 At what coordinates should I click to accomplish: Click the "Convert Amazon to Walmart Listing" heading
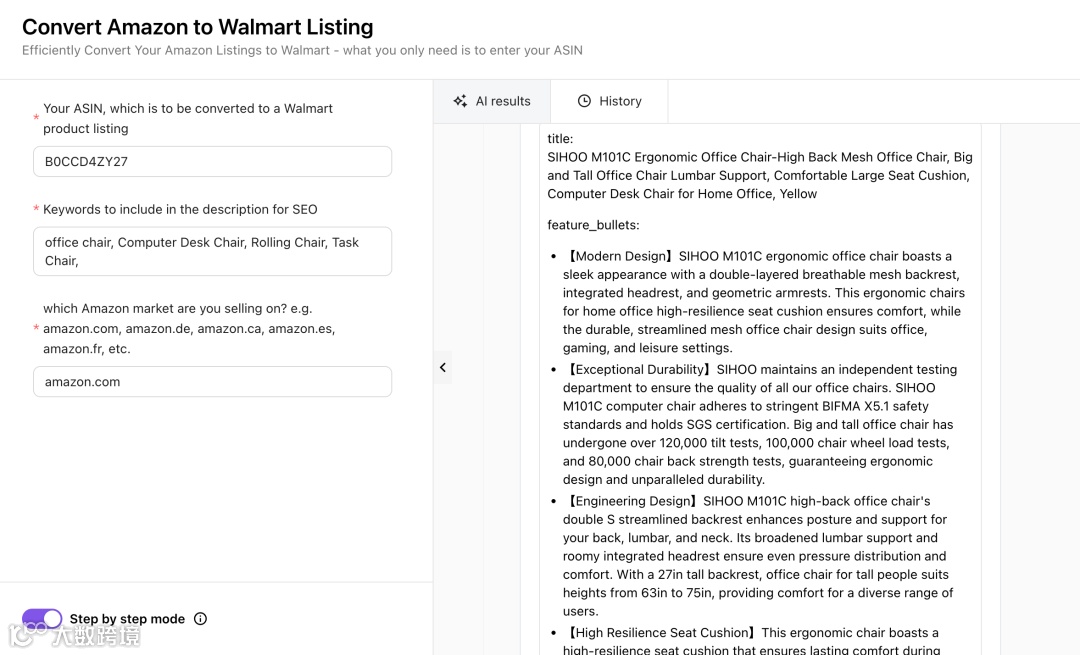[198, 27]
